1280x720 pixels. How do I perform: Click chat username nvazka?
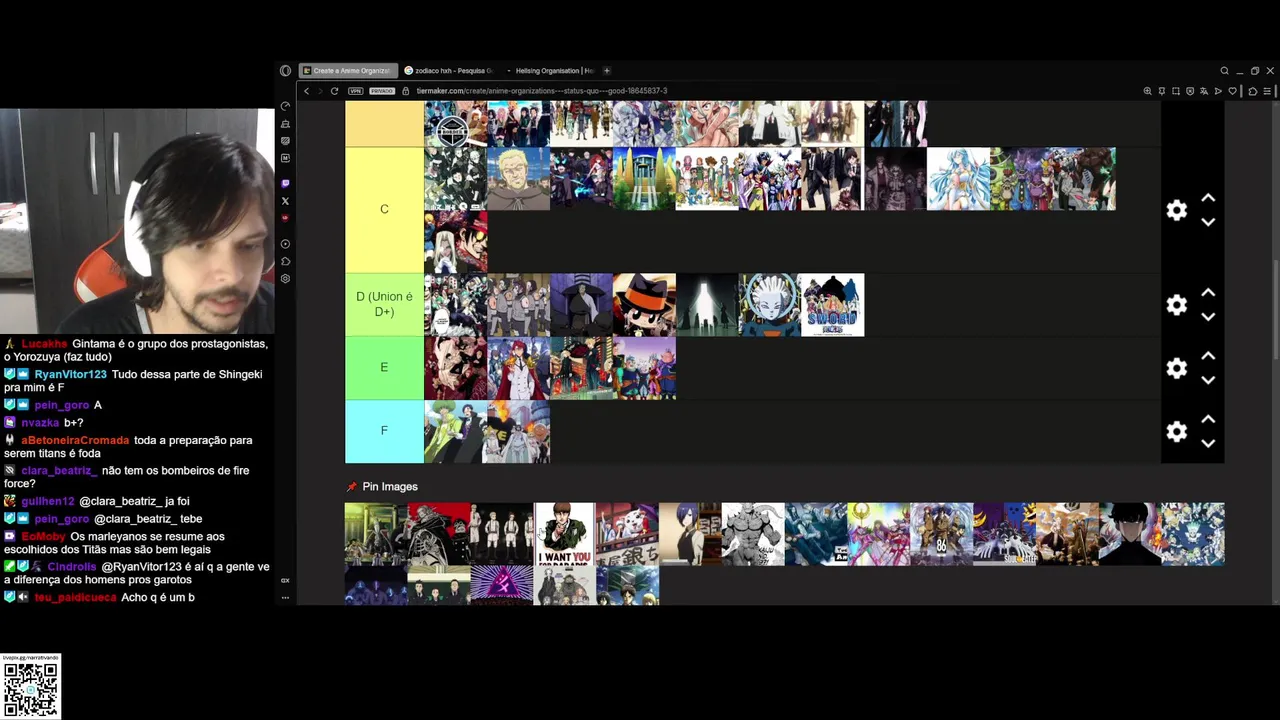click(x=41, y=423)
